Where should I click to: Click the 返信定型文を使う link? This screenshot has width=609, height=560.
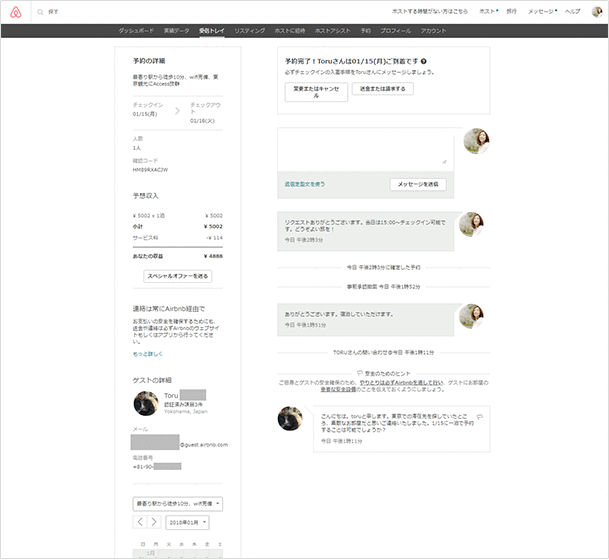304,185
